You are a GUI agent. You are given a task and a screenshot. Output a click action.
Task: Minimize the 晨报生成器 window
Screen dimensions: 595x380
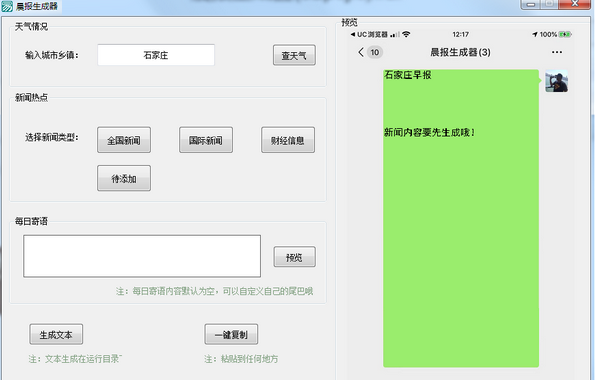pyautogui.click(x=531, y=4)
